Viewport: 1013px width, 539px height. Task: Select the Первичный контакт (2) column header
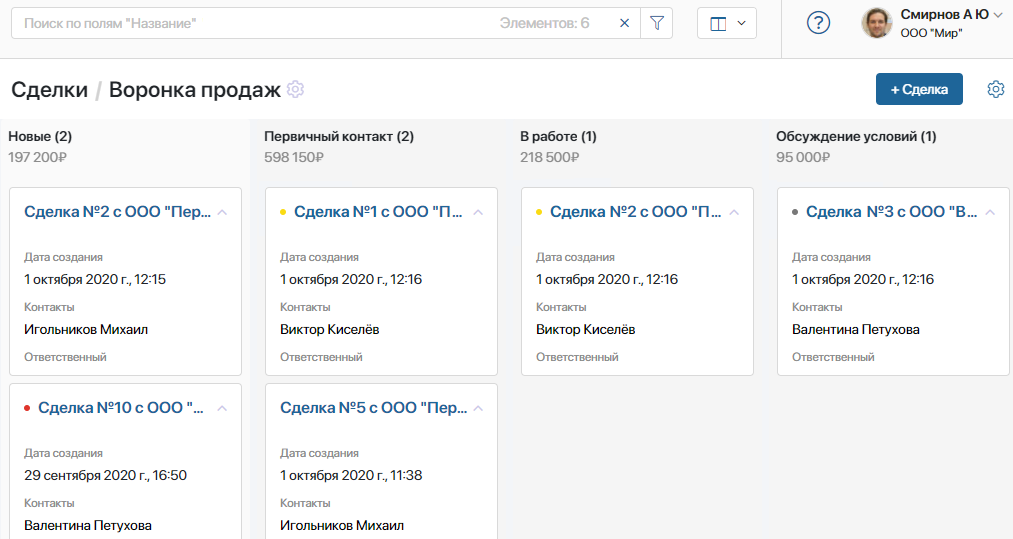pos(339,136)
